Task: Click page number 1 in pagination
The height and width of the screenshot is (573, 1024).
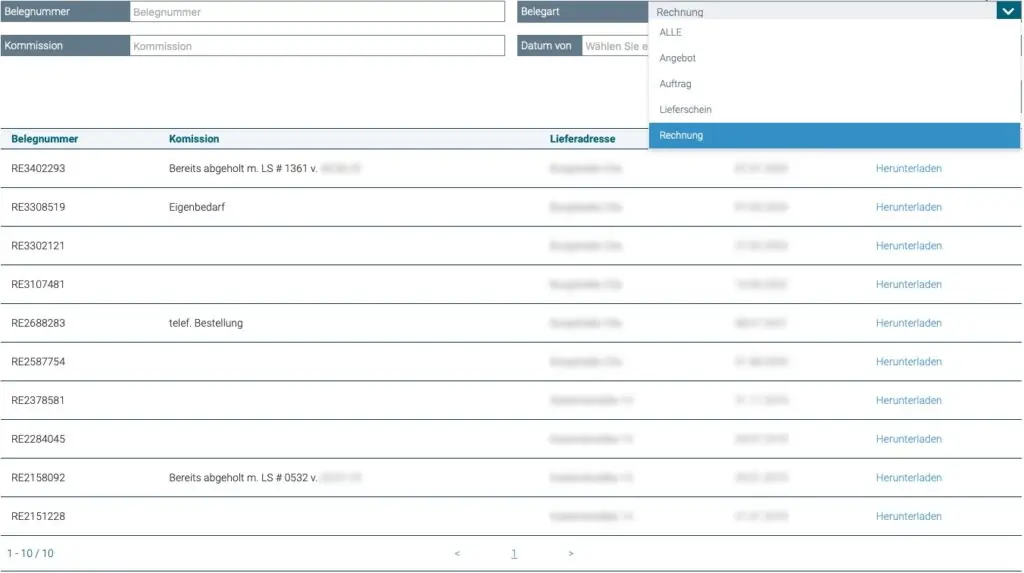Action: pos(514,554)
